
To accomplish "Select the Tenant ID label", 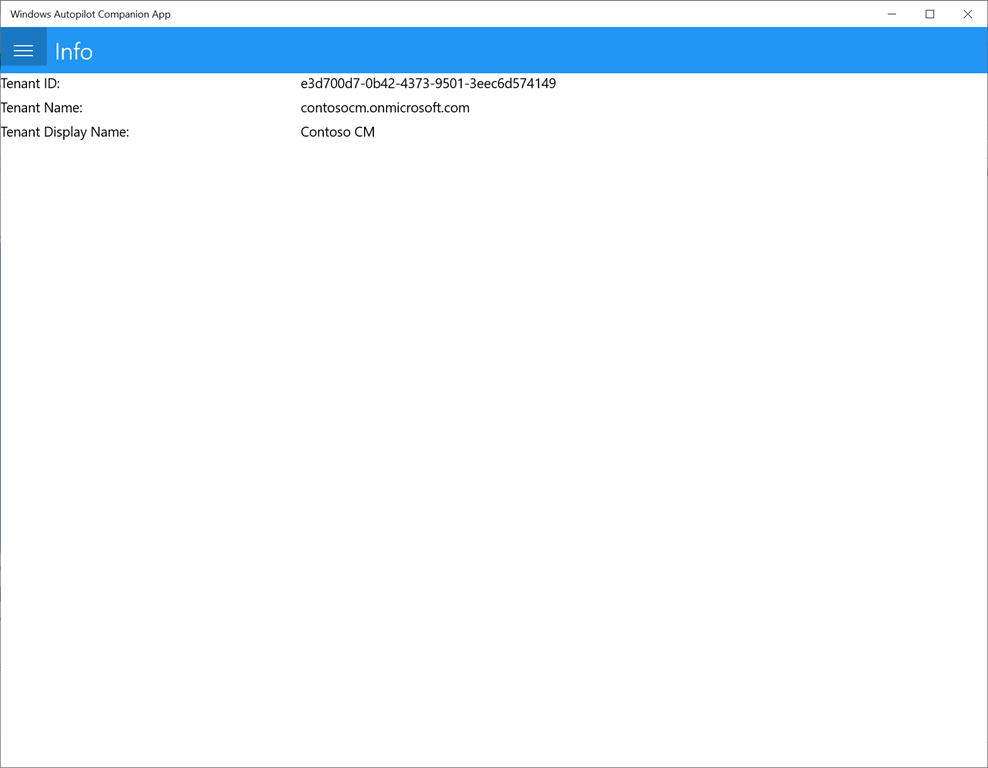I will coord(34,83).
